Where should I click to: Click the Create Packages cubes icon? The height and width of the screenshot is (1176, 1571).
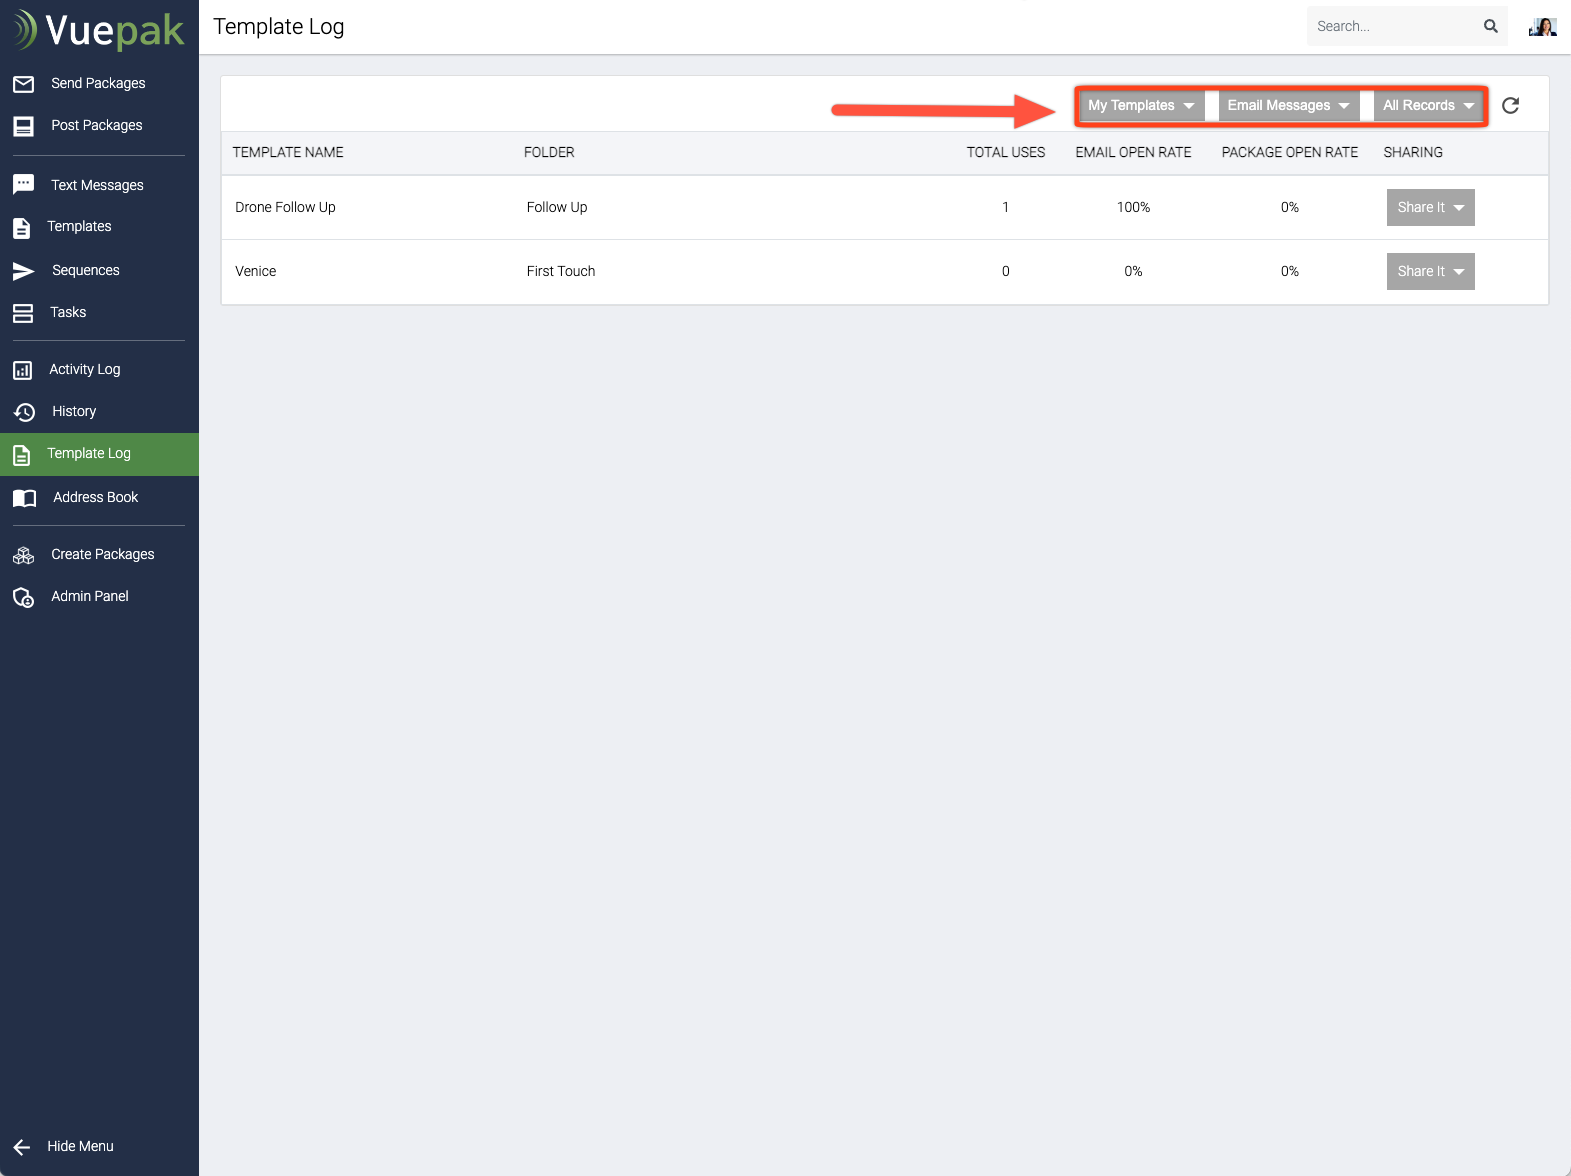pos(24,555)
